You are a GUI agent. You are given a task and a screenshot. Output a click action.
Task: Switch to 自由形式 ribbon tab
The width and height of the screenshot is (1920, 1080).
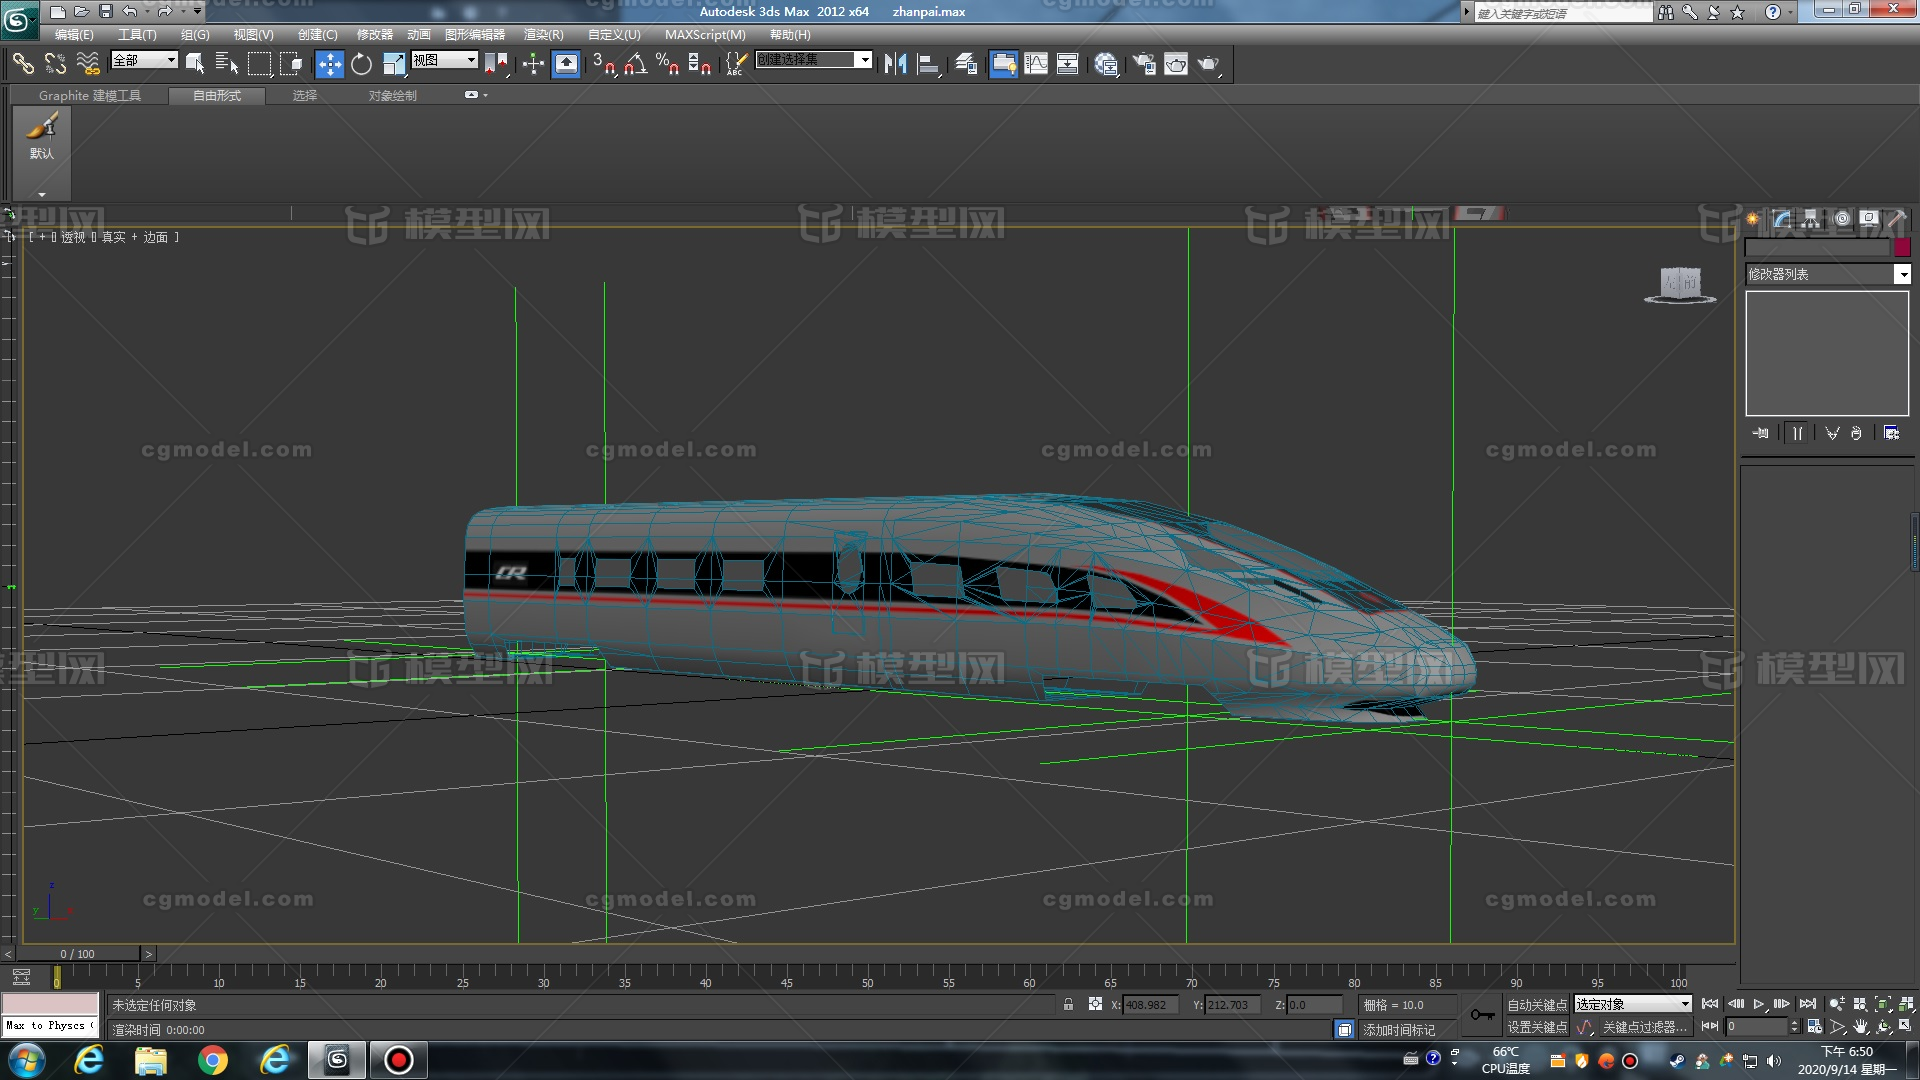tap(217, 96)
